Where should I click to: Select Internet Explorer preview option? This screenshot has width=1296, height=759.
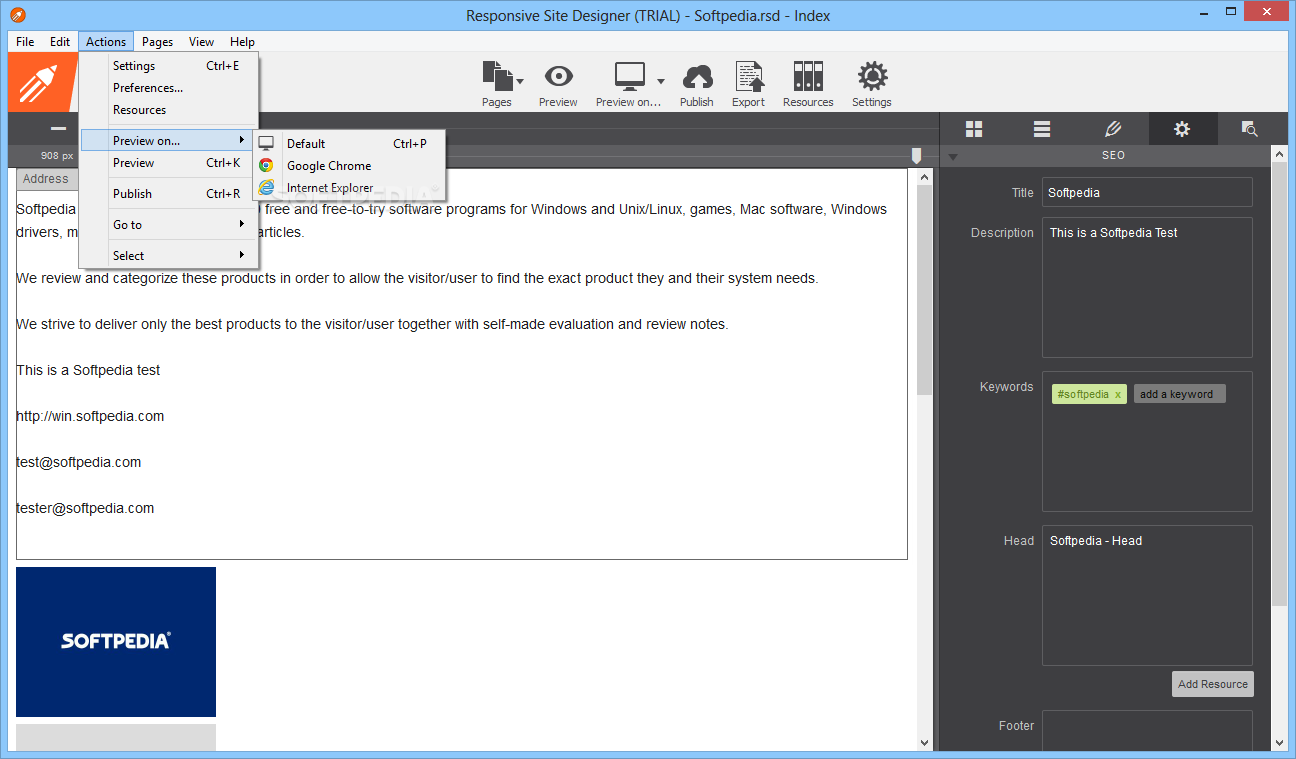tap(349, 188)
